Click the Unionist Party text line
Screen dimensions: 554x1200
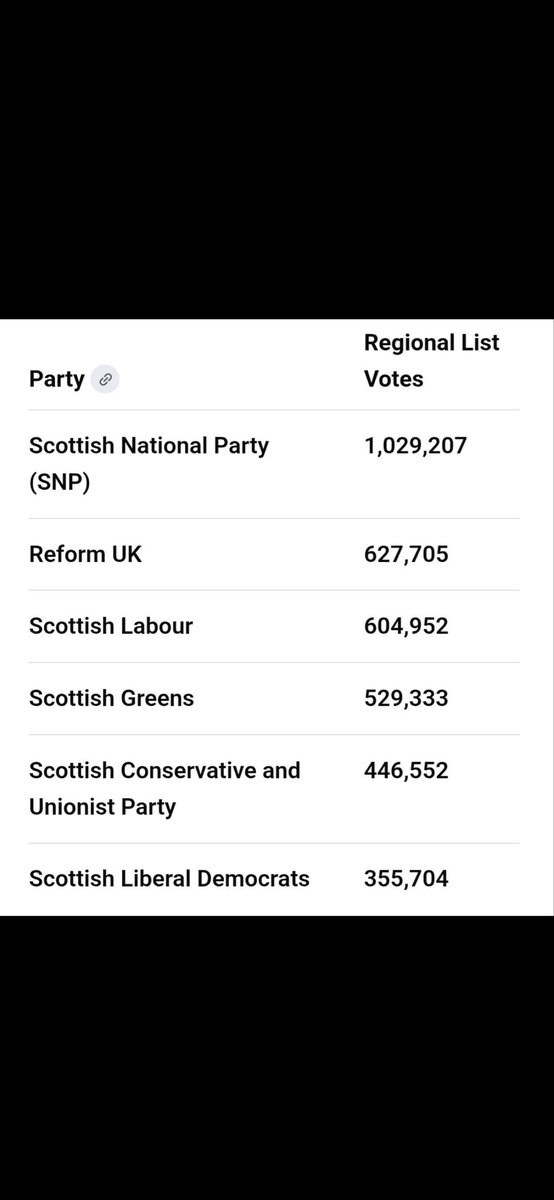[103, 807]
